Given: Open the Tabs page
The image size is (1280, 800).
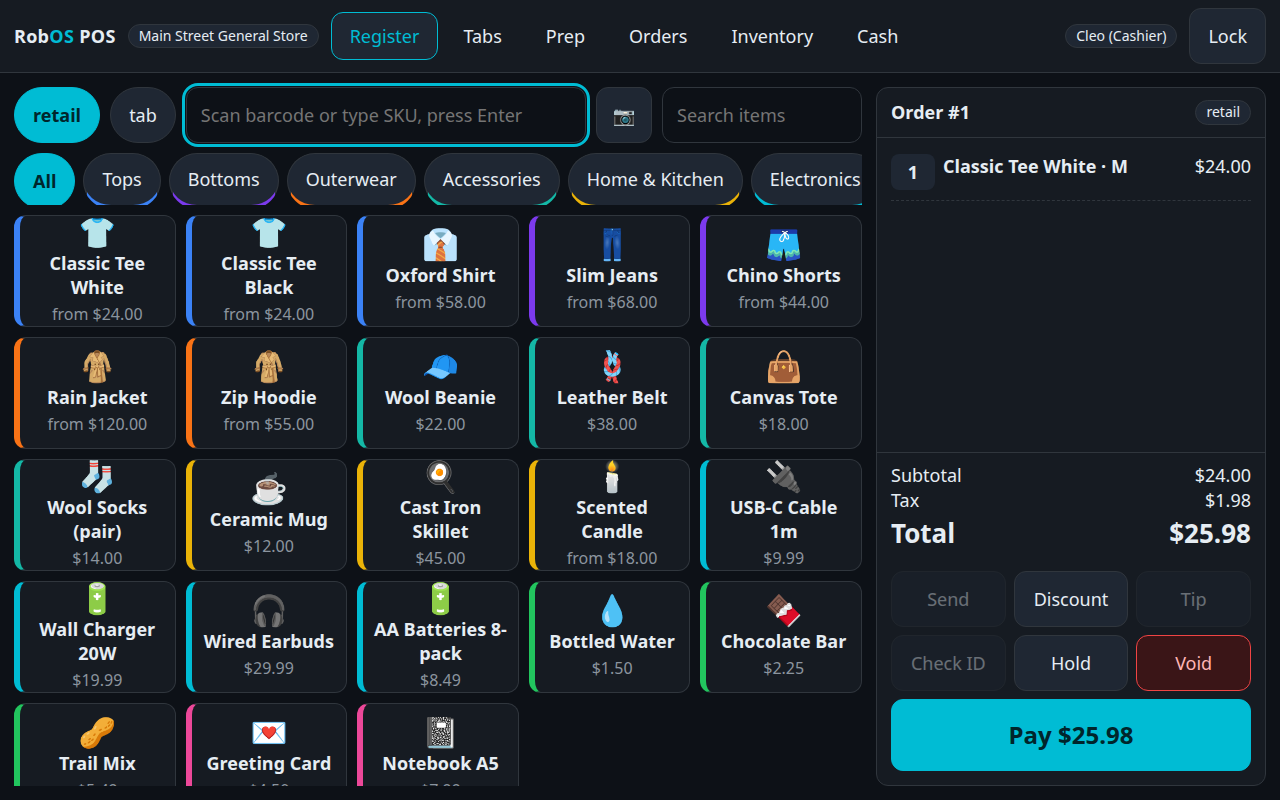Looking at the screenshot, I should [483, 36].
